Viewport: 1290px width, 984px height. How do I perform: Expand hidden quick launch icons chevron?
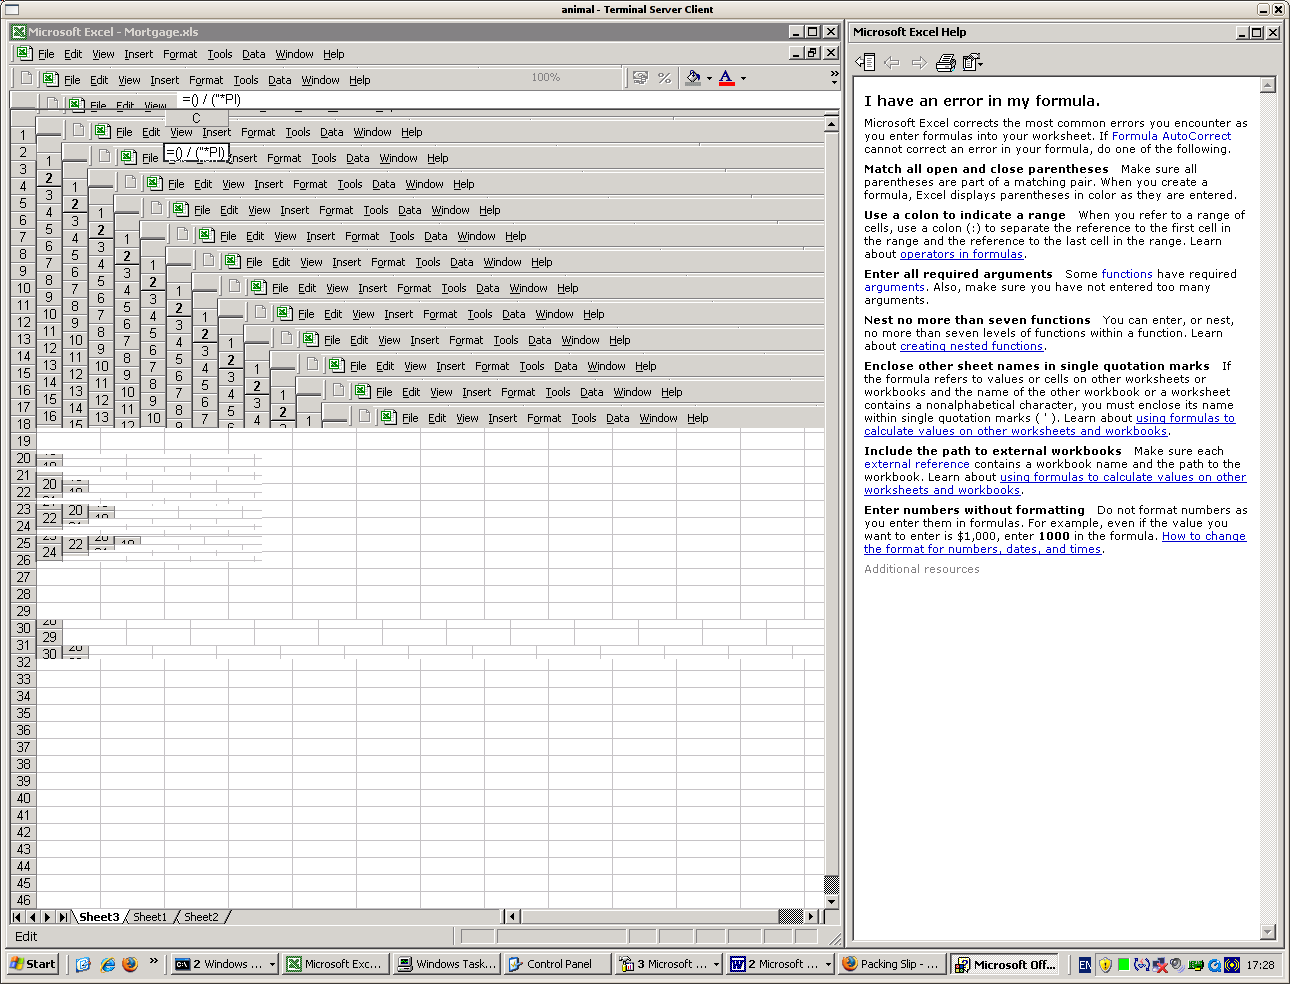[153, 962]
